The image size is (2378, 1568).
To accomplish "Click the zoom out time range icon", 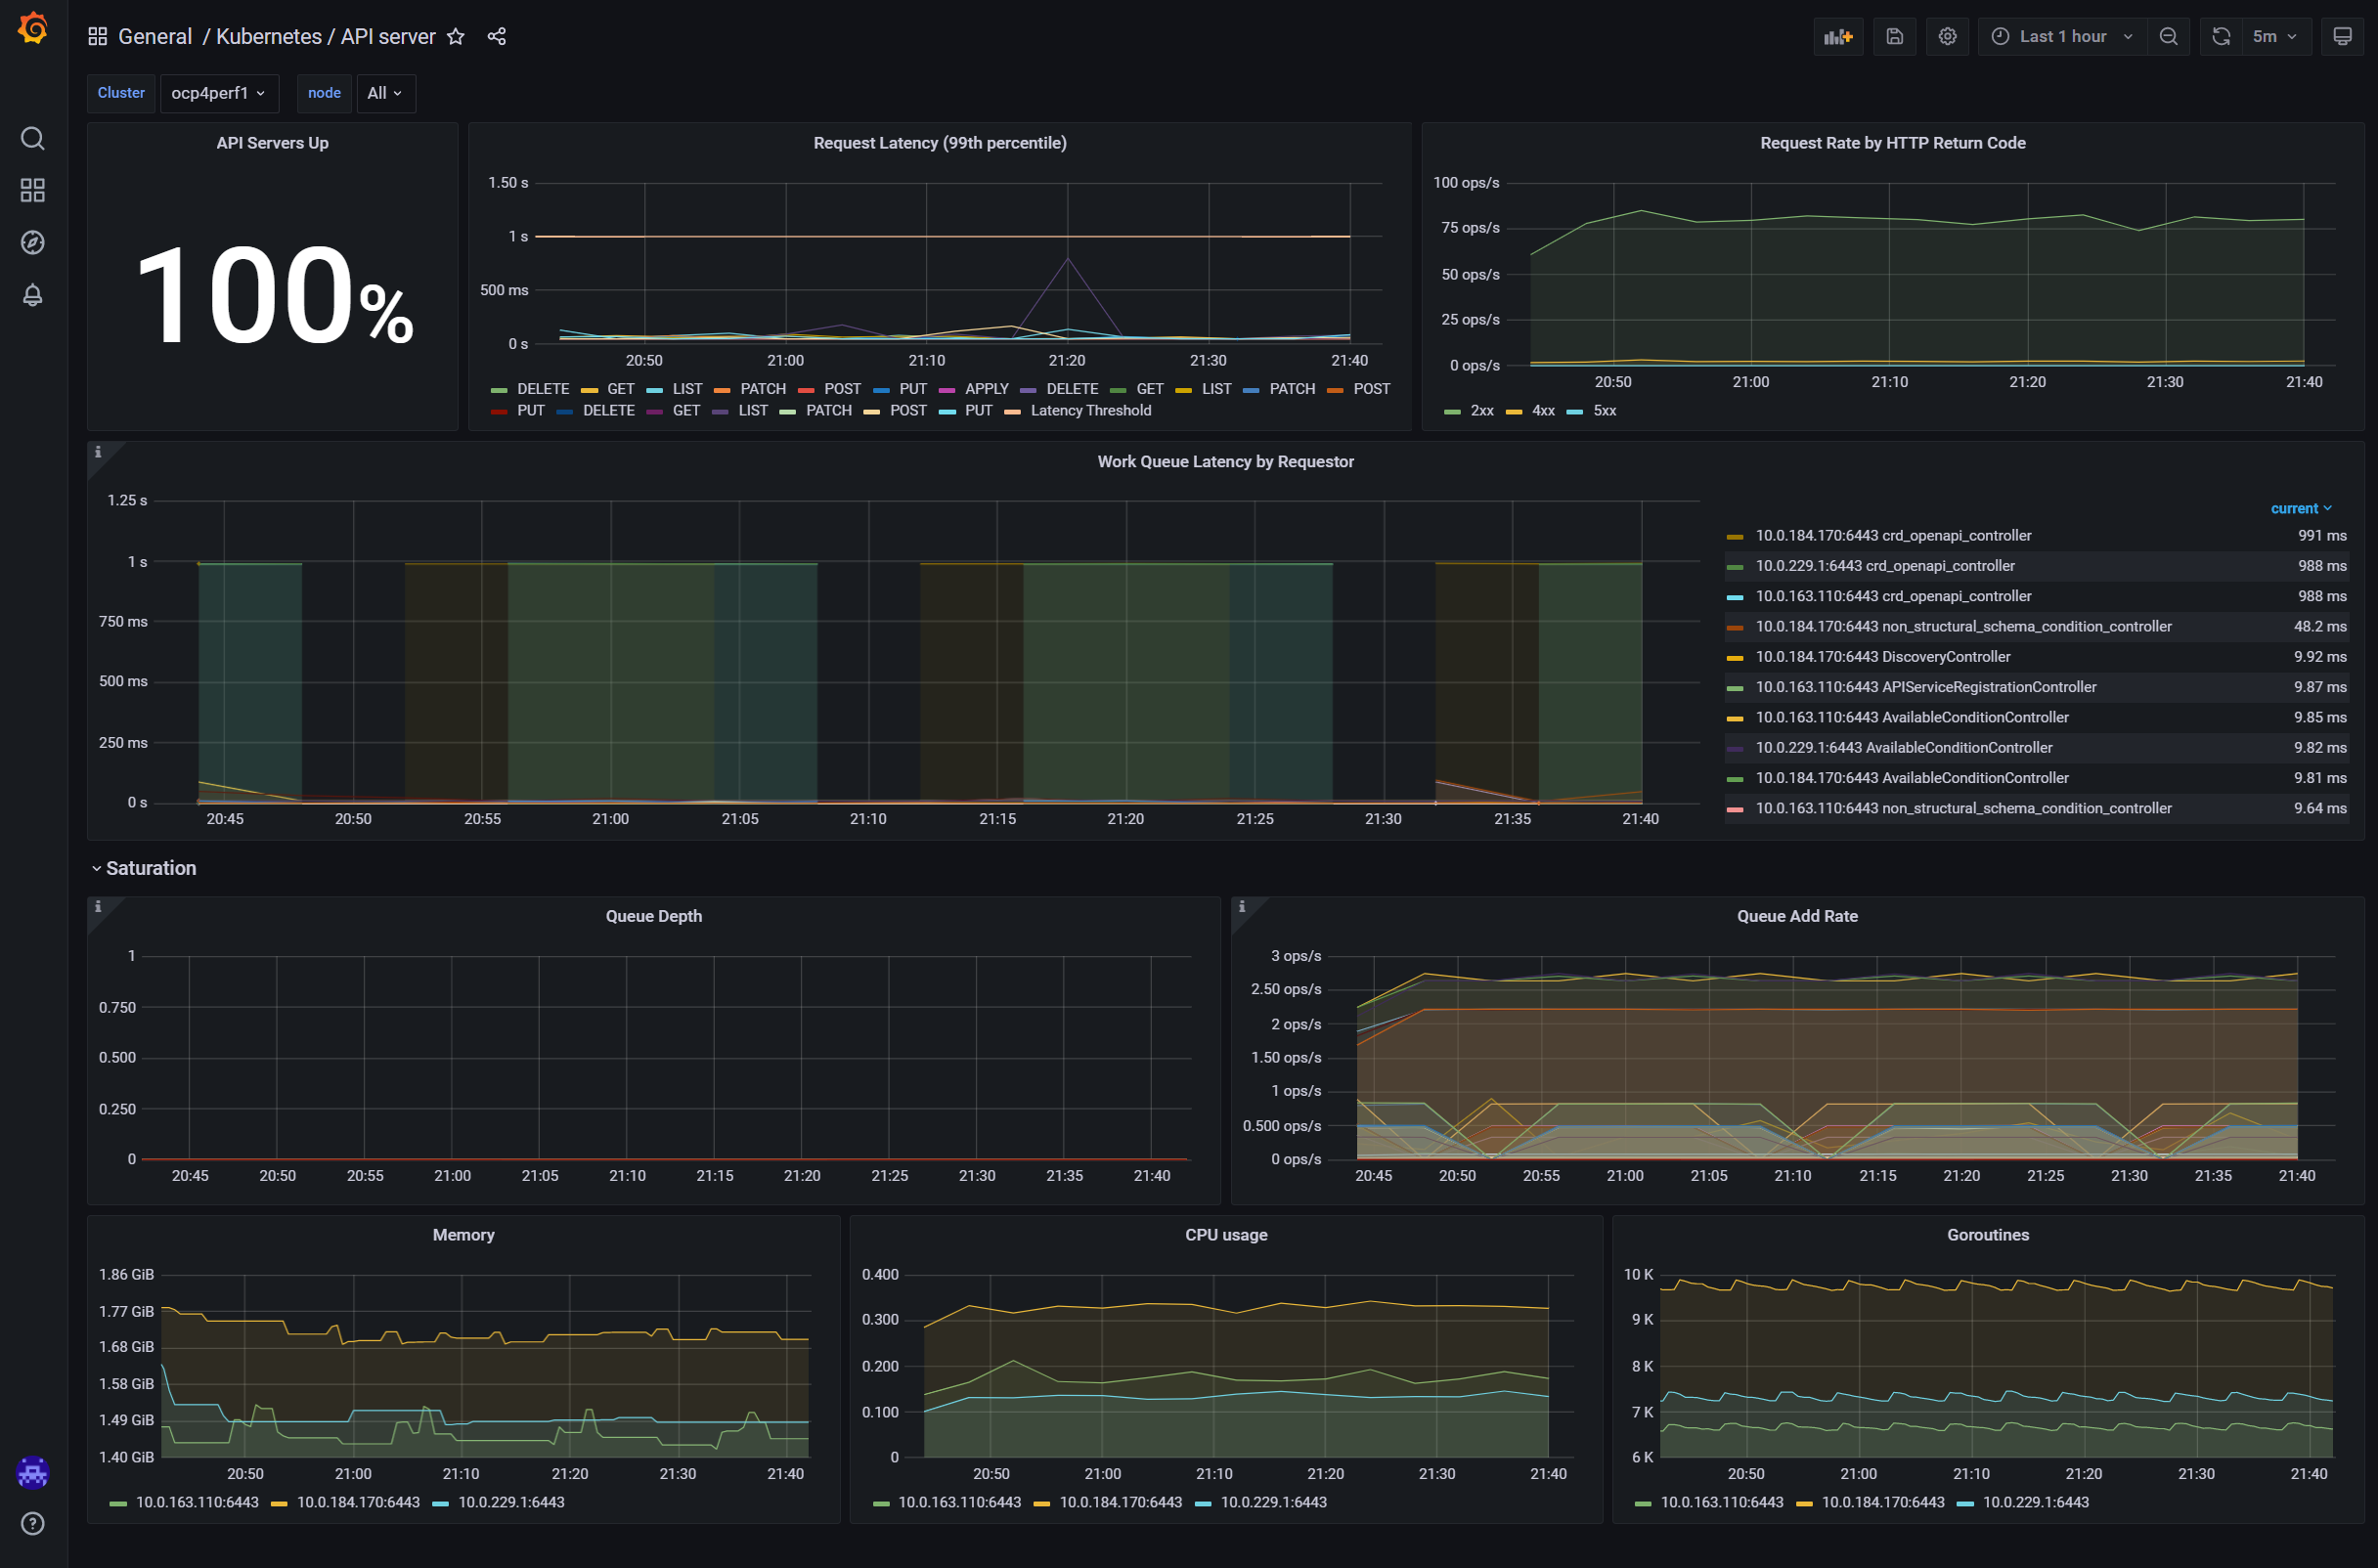I will point(2168,37).
